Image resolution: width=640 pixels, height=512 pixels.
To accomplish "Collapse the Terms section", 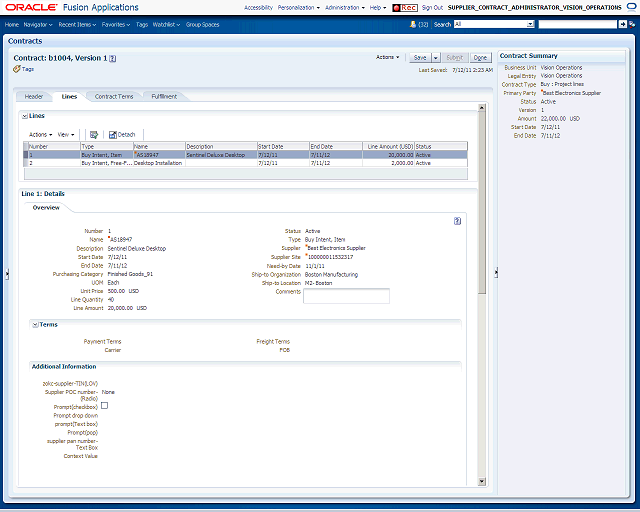I will tap(36, 325).
